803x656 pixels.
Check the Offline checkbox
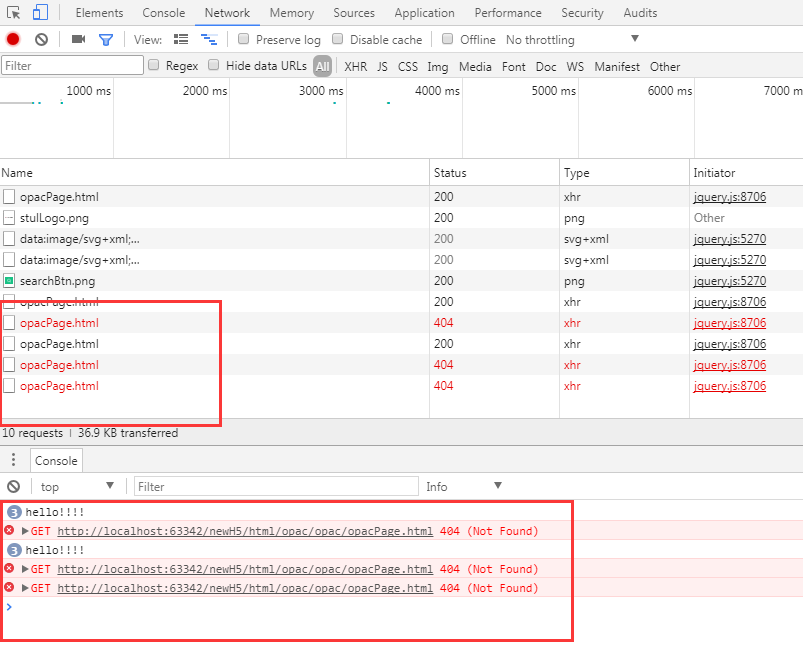pos(448,39)
